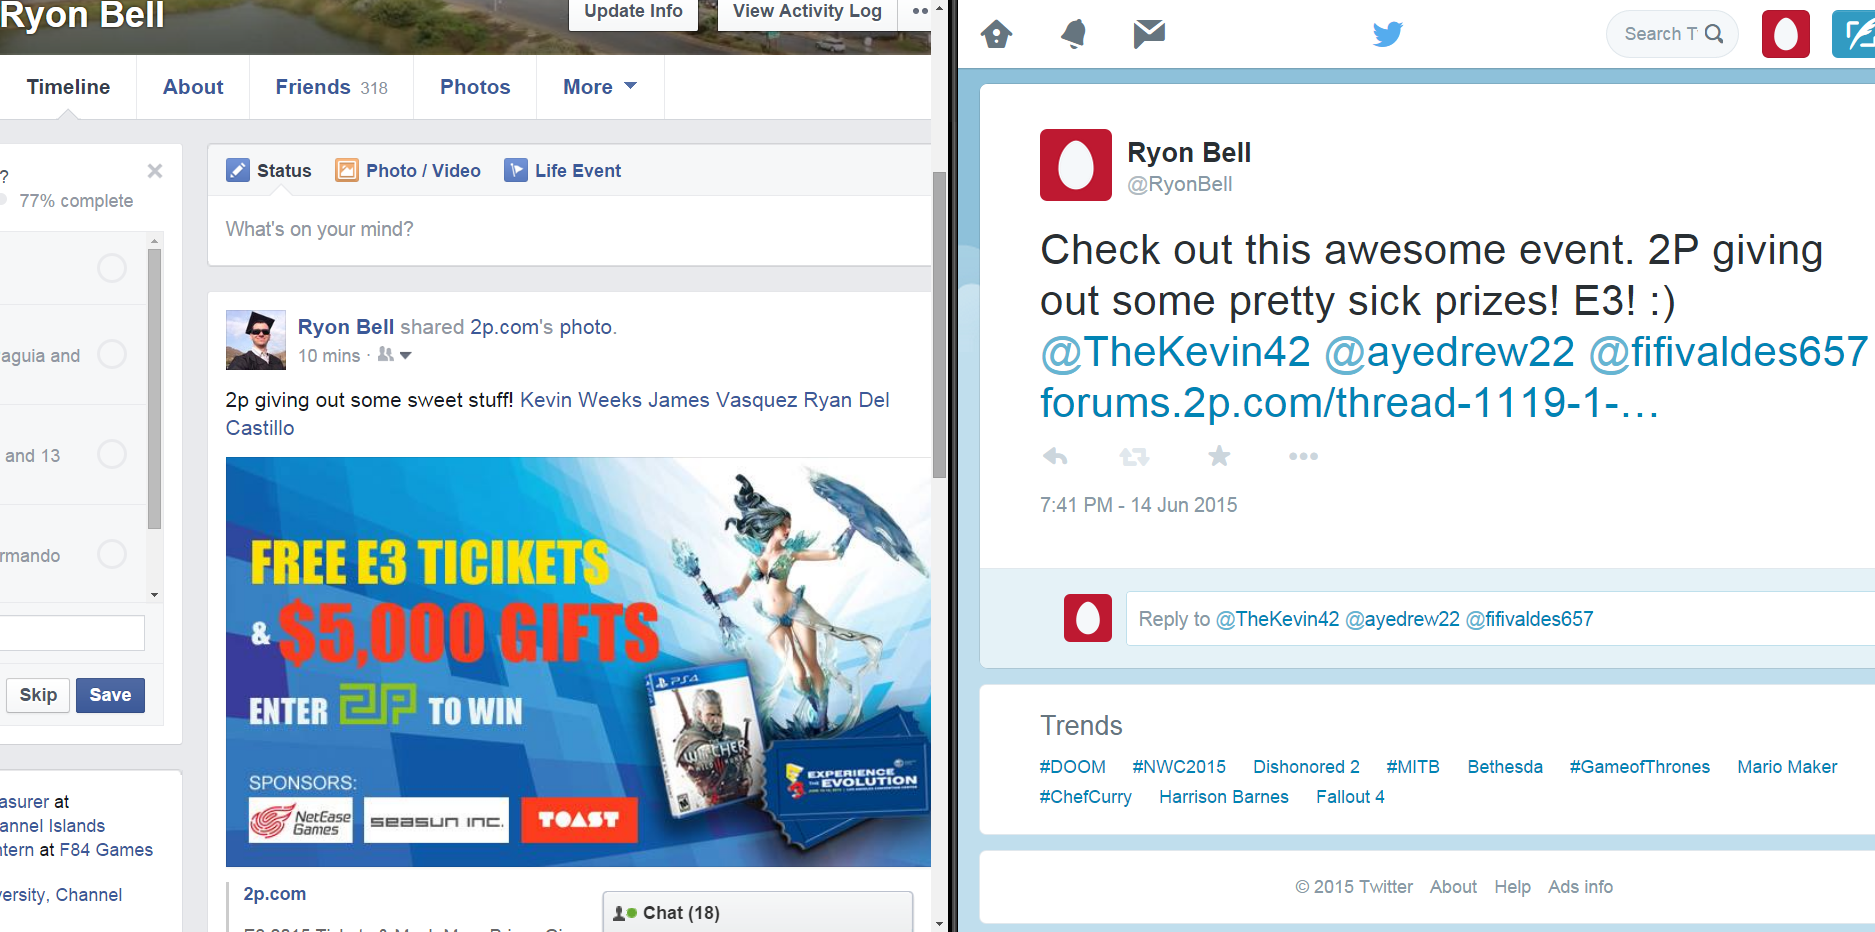
Task: Click the text field above Skip button
Action: click(x=72, y=633)
